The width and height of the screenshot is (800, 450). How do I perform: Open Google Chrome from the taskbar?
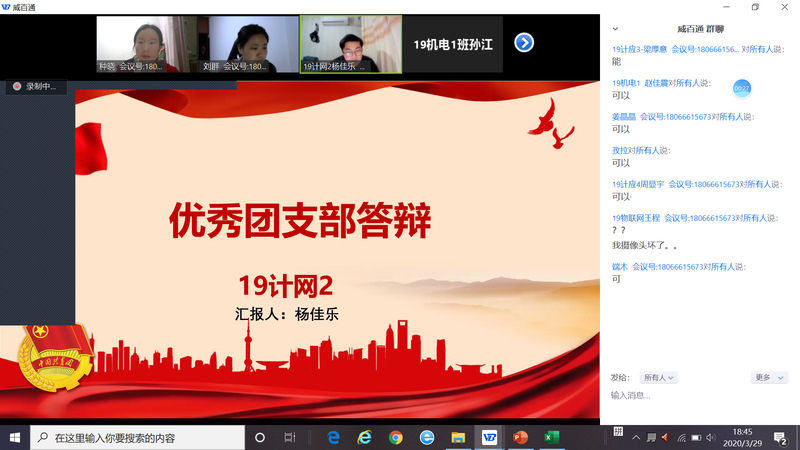(396, 437)
